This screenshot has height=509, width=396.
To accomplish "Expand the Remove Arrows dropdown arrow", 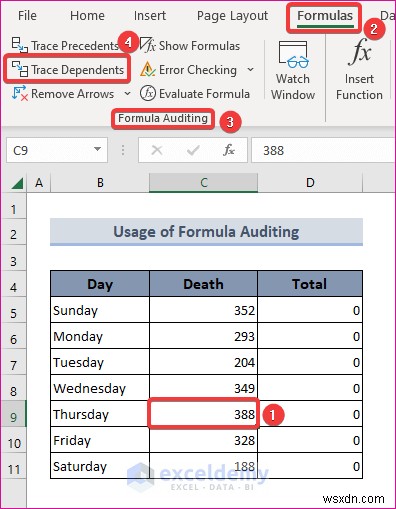I will [x=127, y=94].
